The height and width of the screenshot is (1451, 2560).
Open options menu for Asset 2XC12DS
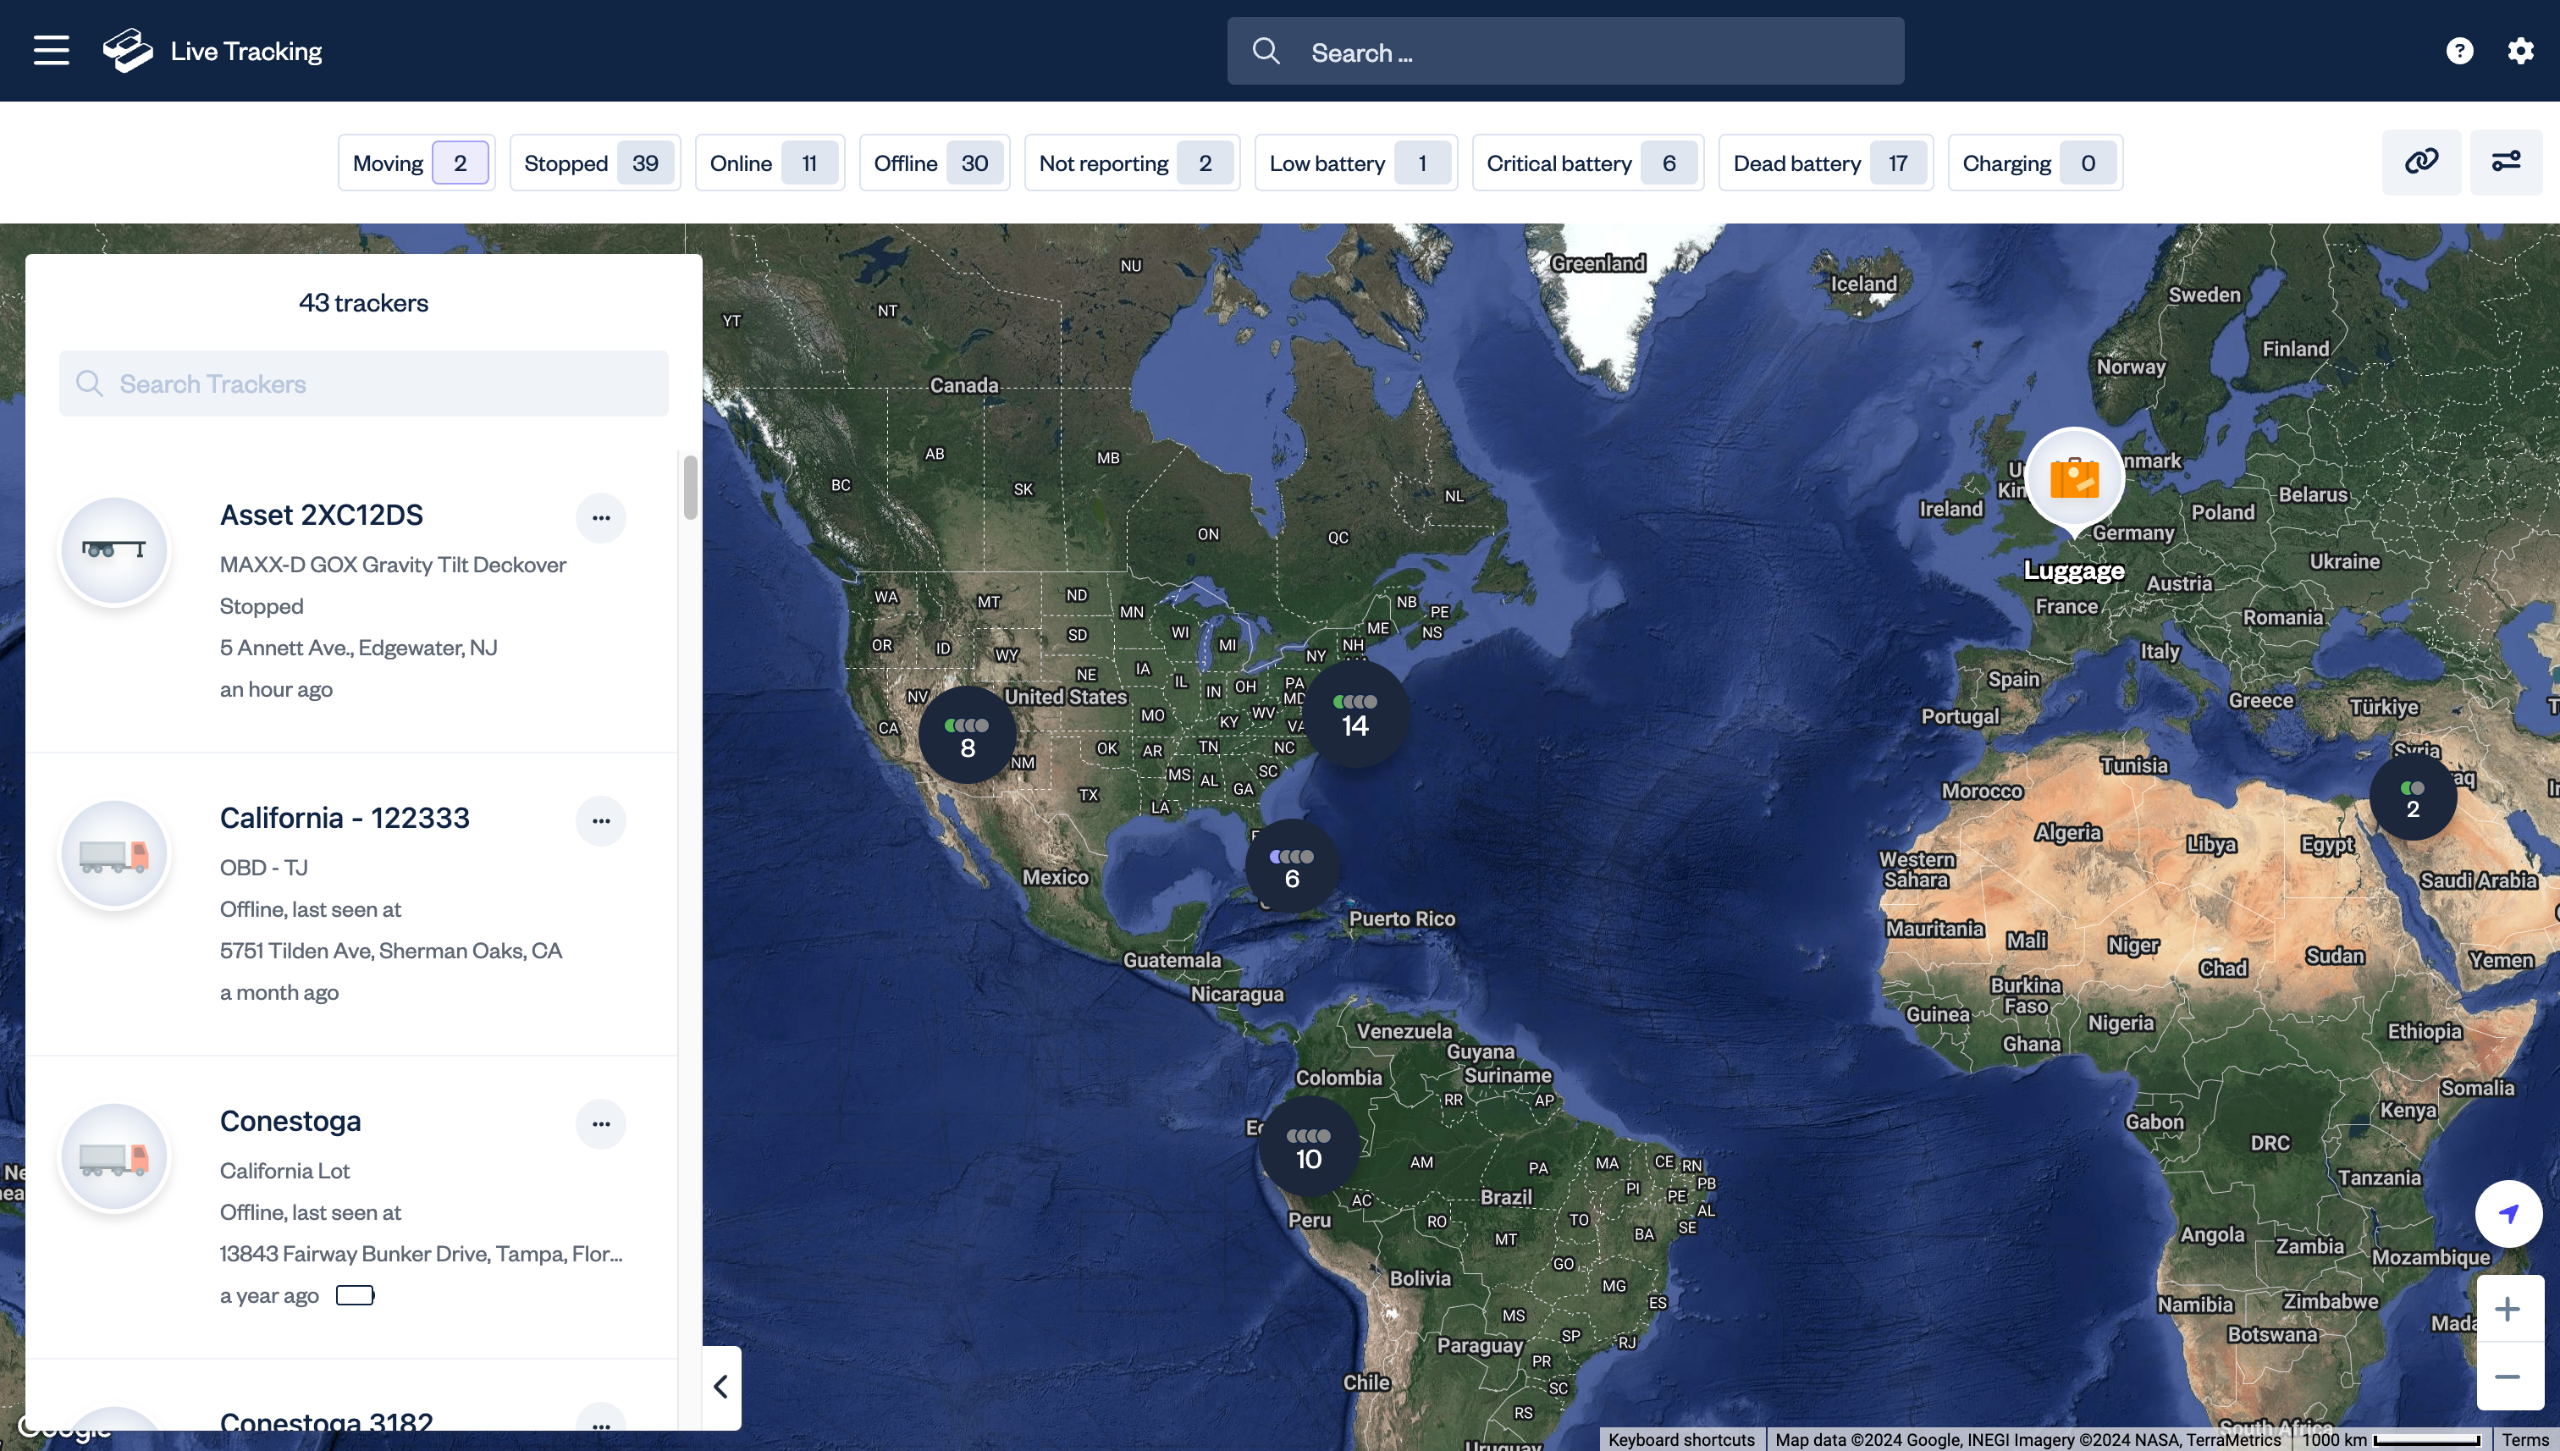click(x=600, y=518)
